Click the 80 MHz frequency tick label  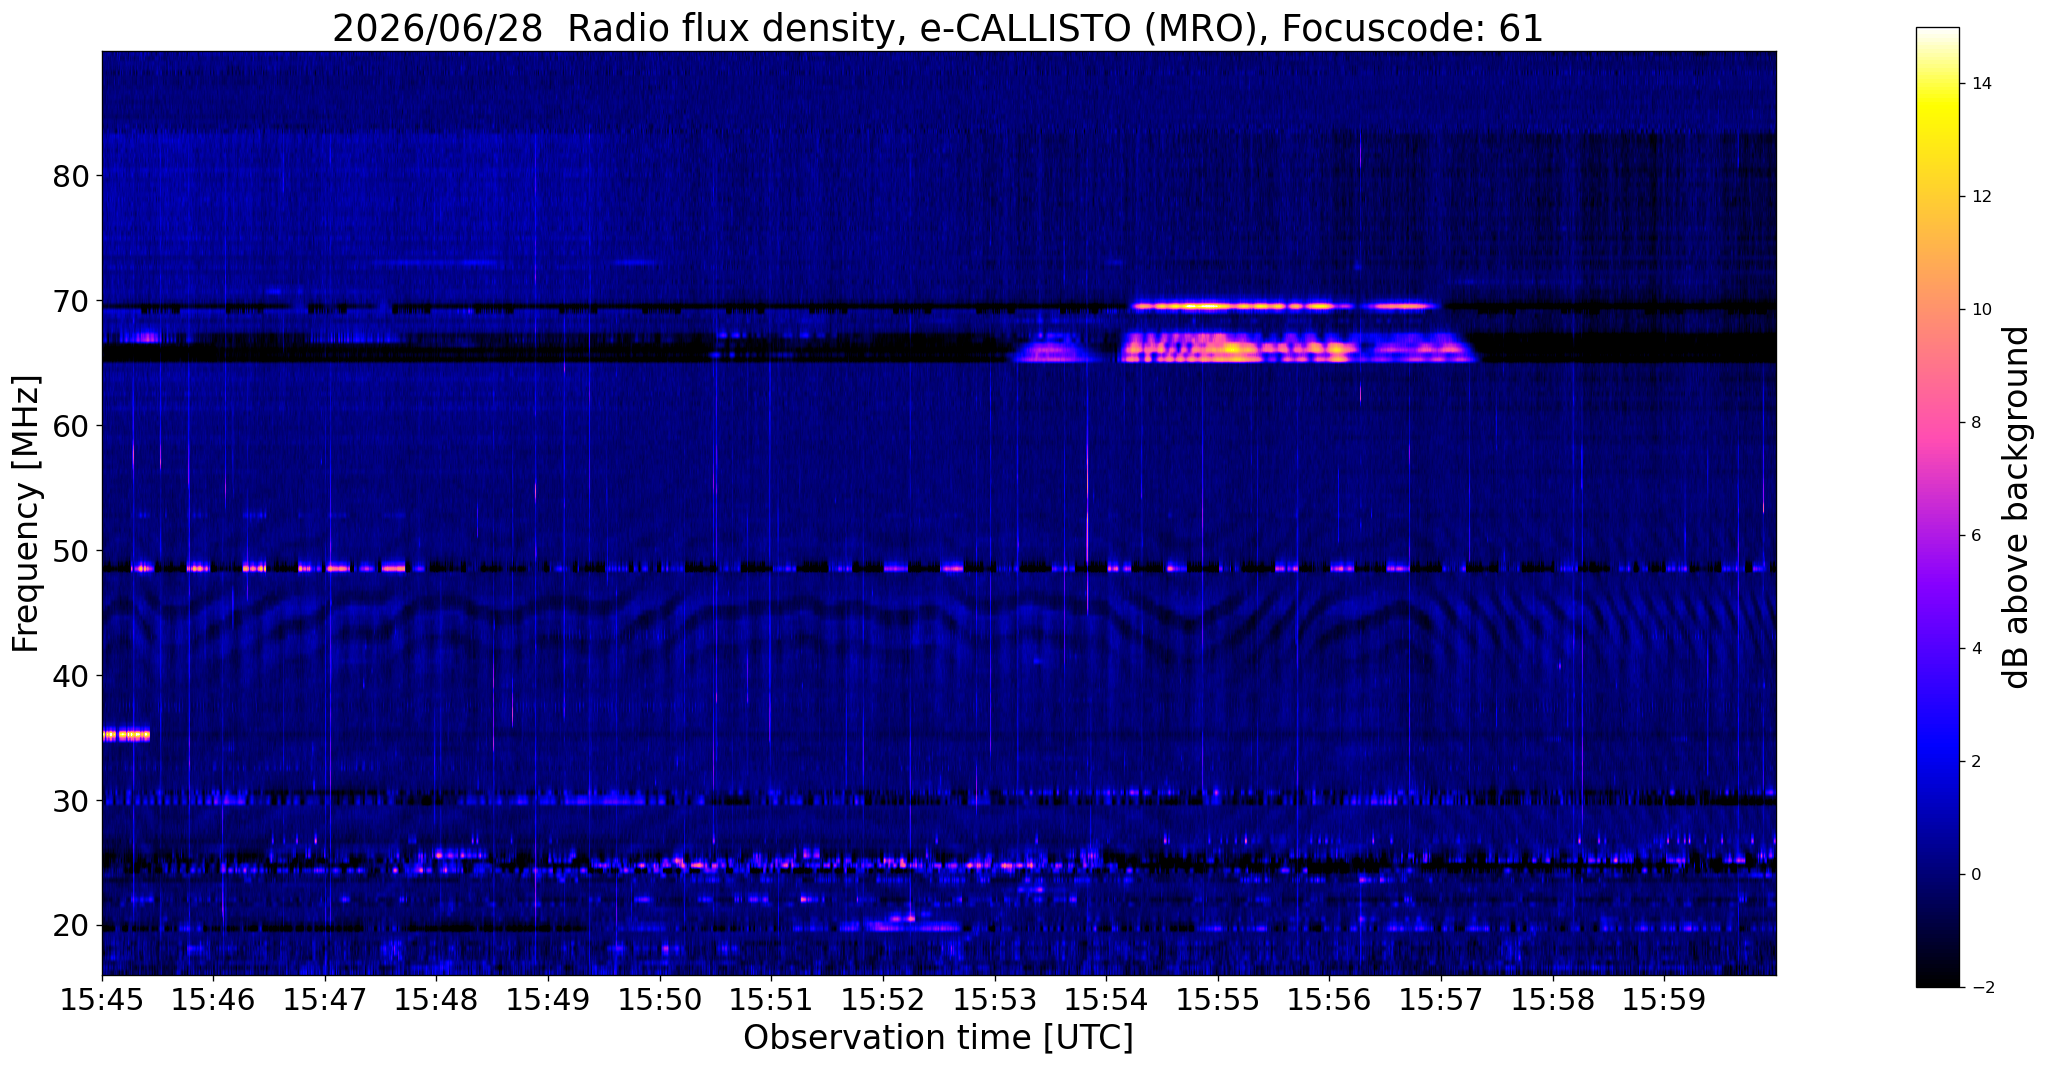71,176
